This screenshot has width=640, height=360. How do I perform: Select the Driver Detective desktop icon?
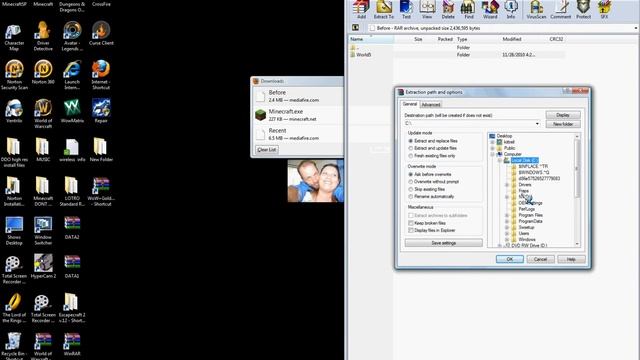43,37
